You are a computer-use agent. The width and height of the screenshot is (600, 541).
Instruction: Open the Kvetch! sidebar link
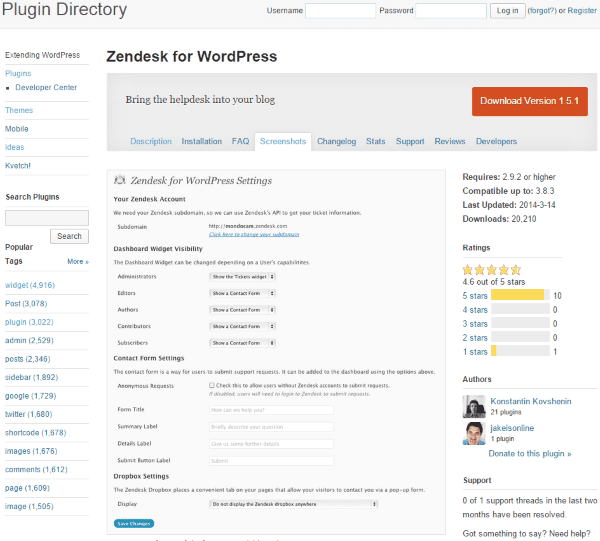click(x=18, y=166)
